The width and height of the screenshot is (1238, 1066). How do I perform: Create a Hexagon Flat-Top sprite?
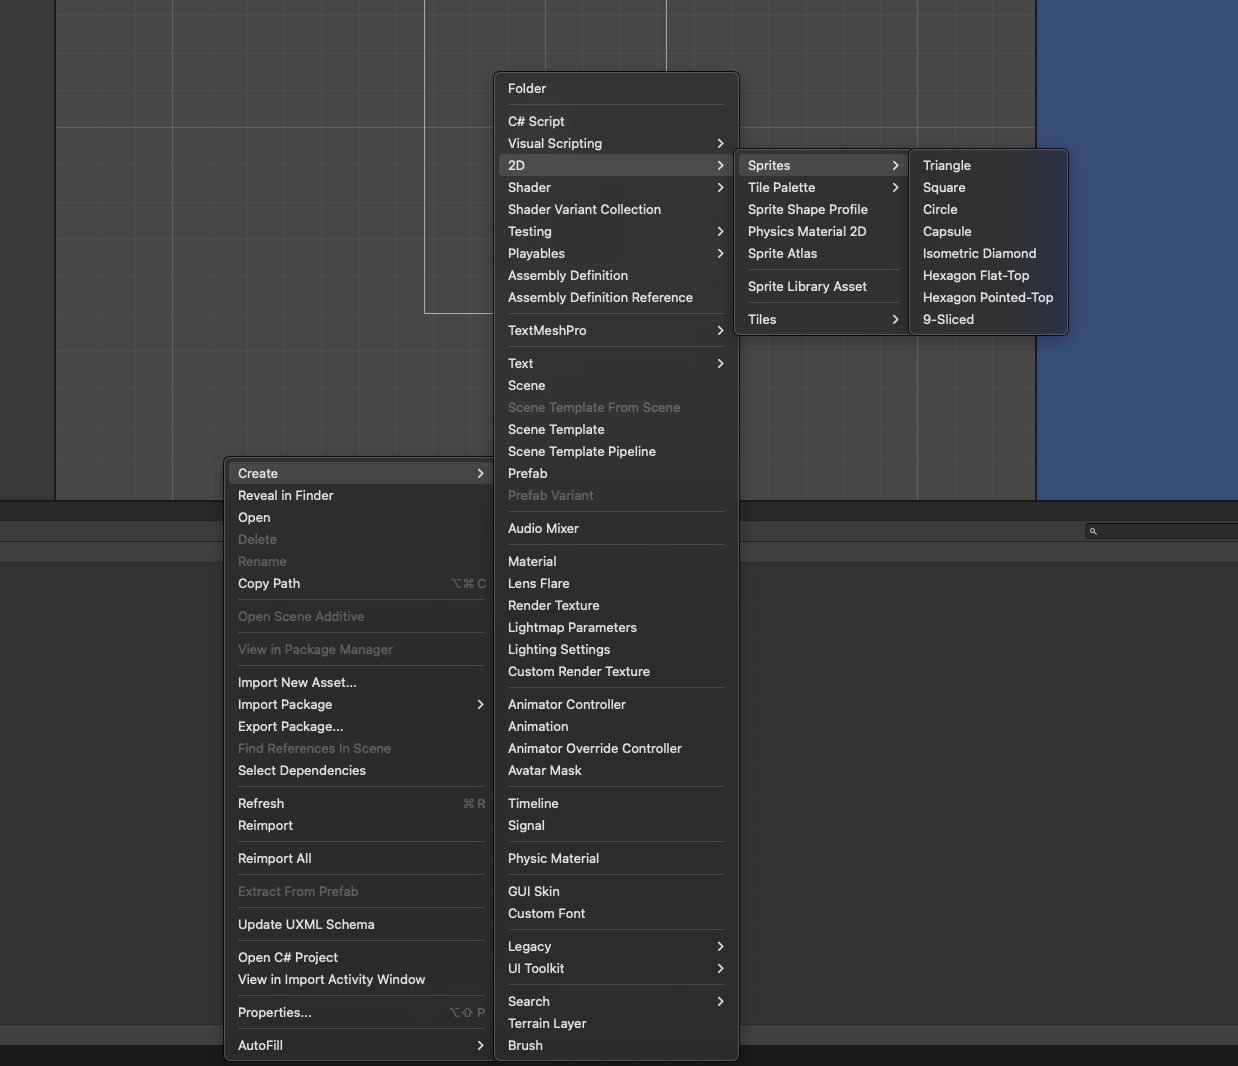989,275
